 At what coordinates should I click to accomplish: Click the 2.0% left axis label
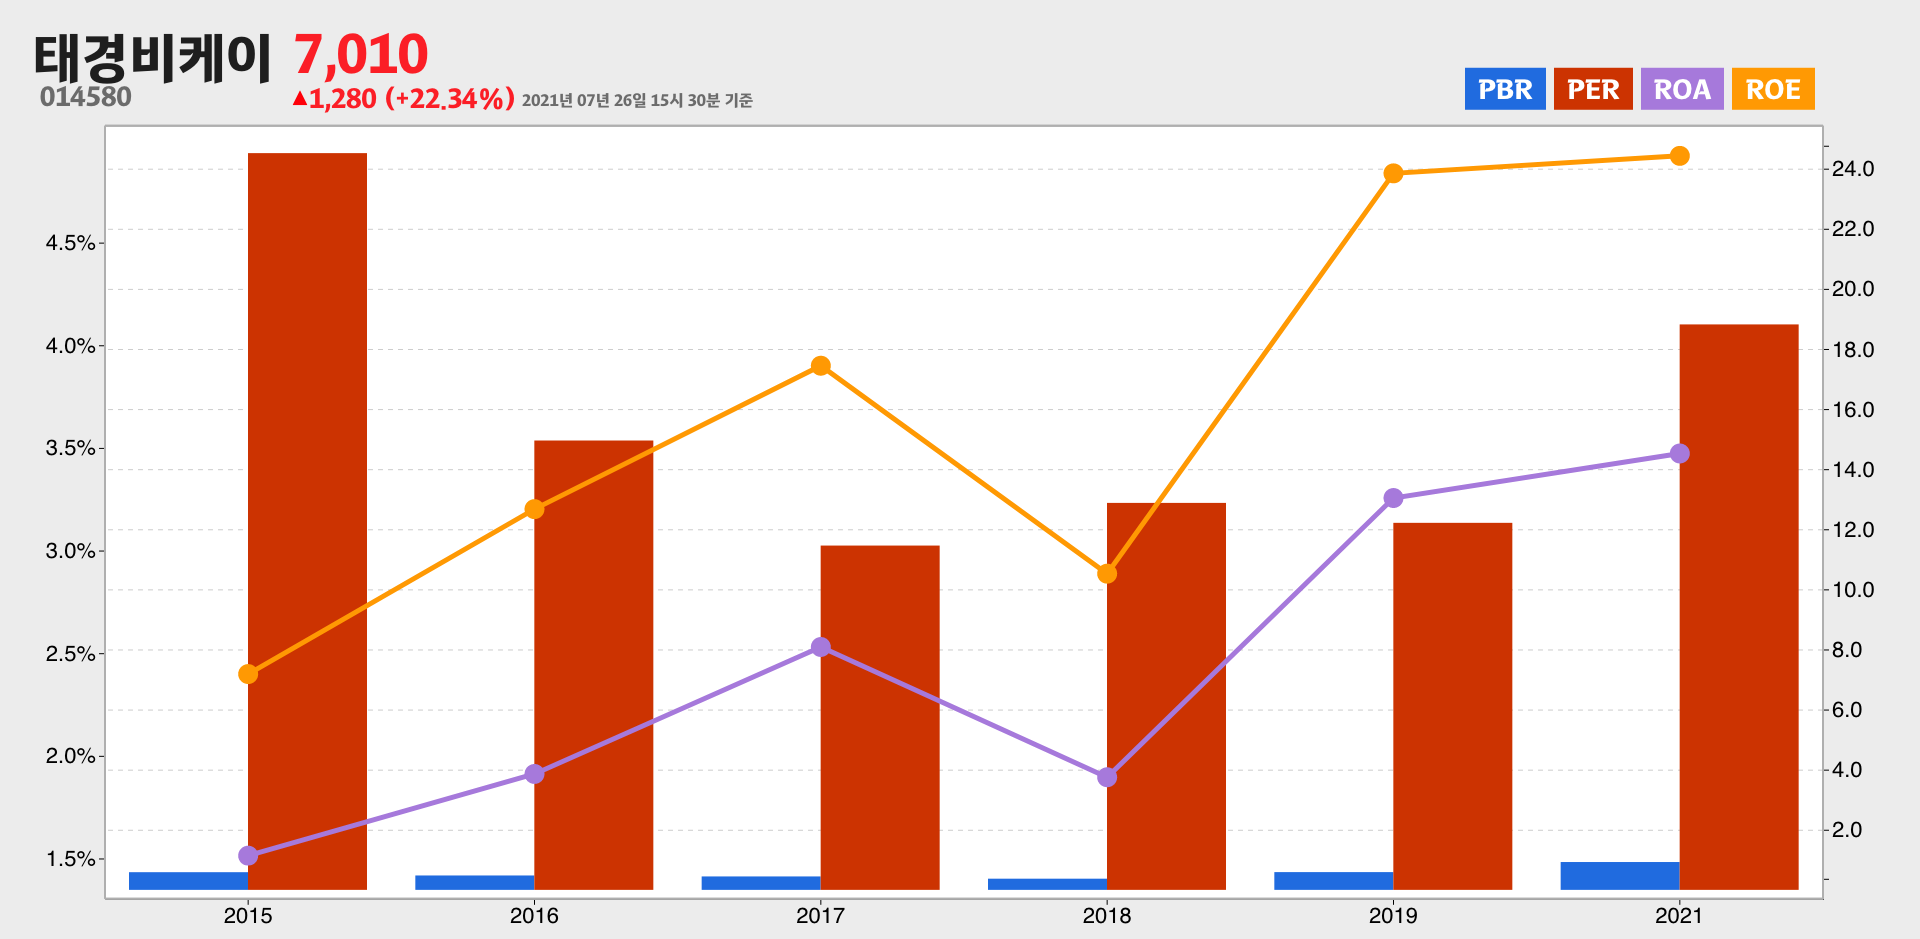coord(71,756)
